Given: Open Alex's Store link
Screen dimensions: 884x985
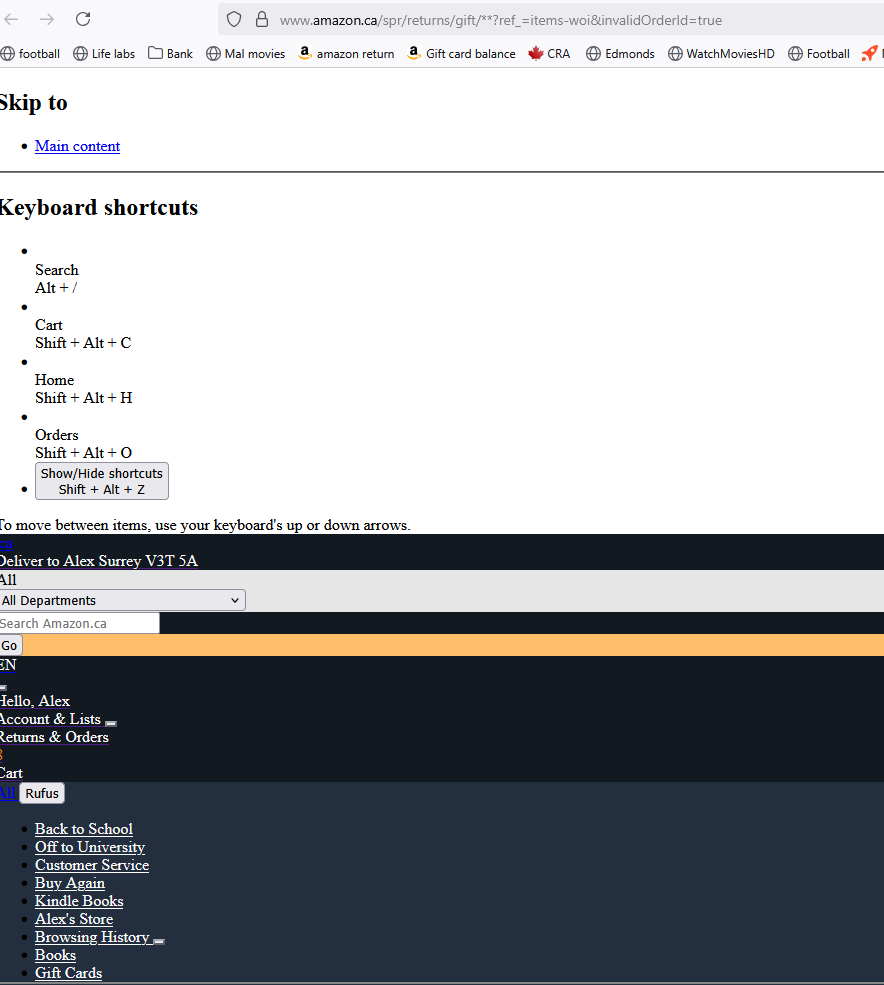Looking at the screenshot, I should [74, 919].
